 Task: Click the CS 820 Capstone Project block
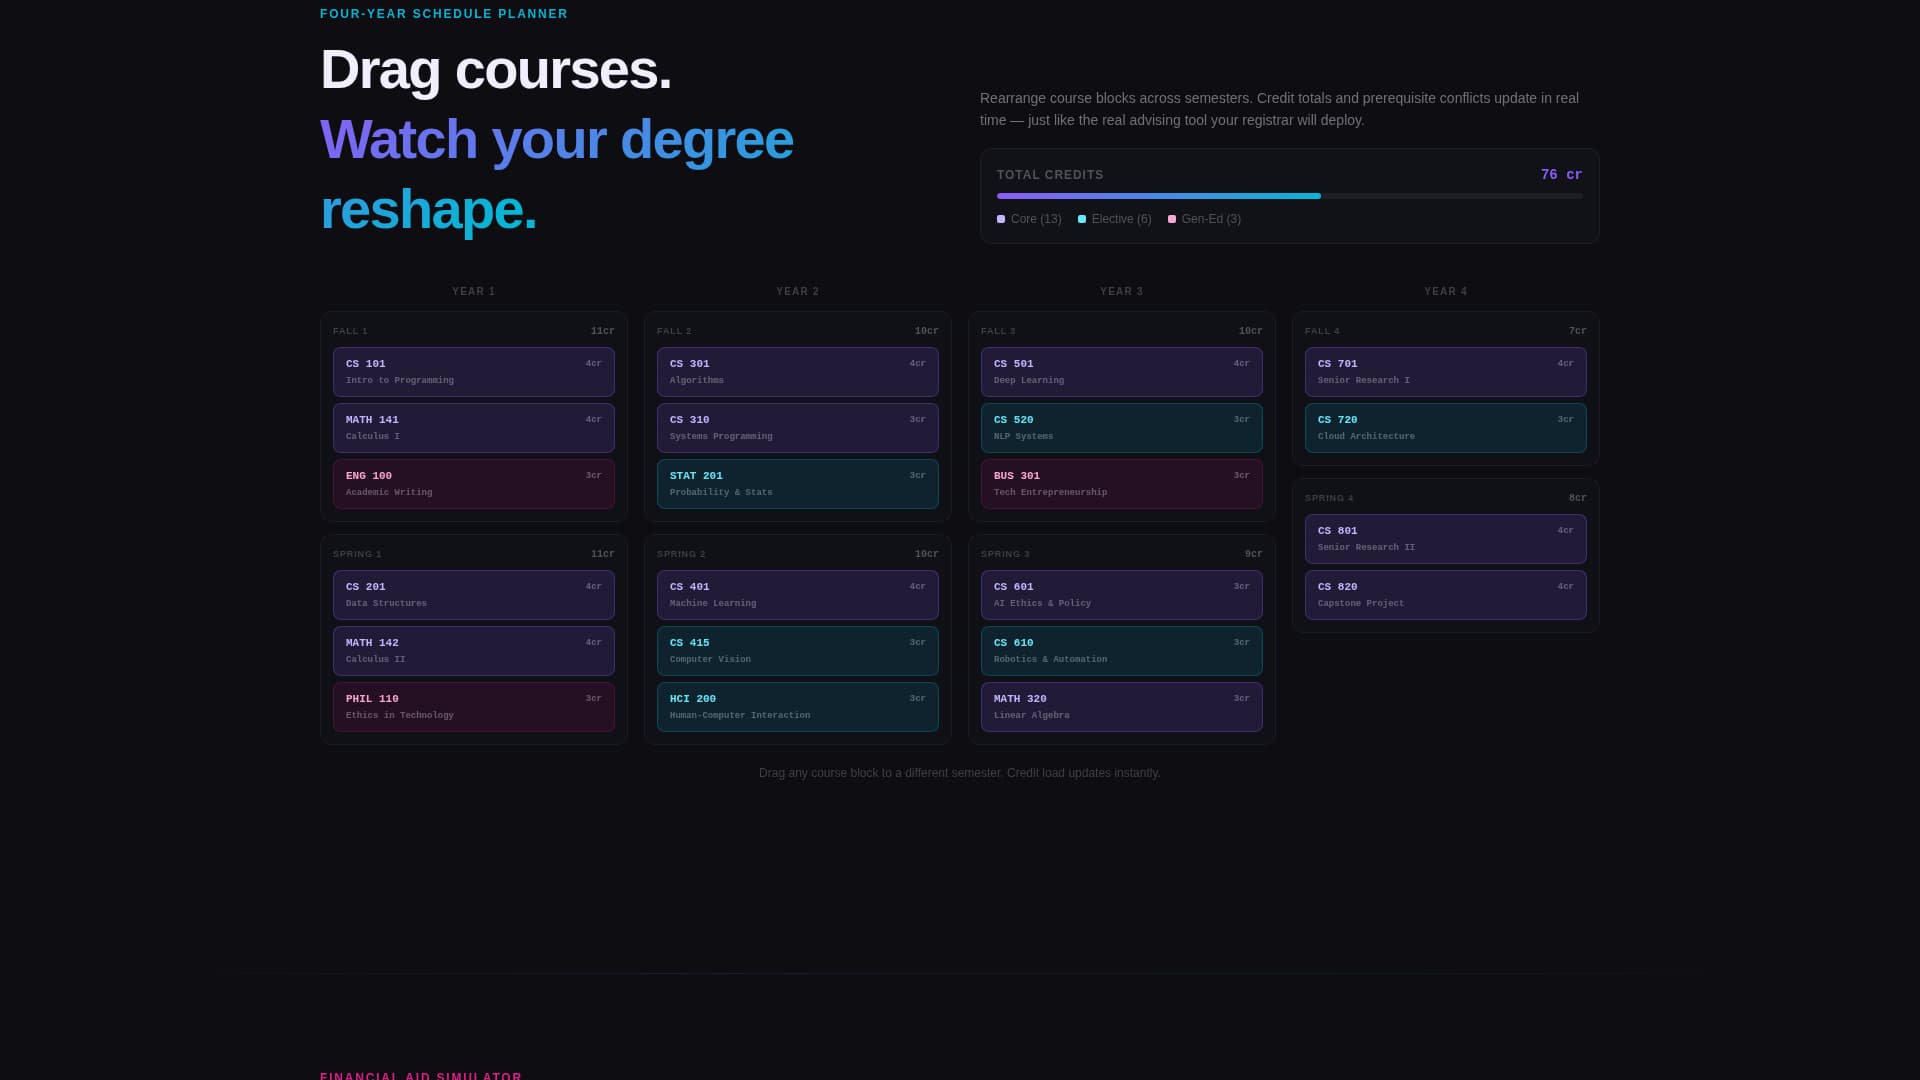tap(1445, 595)
